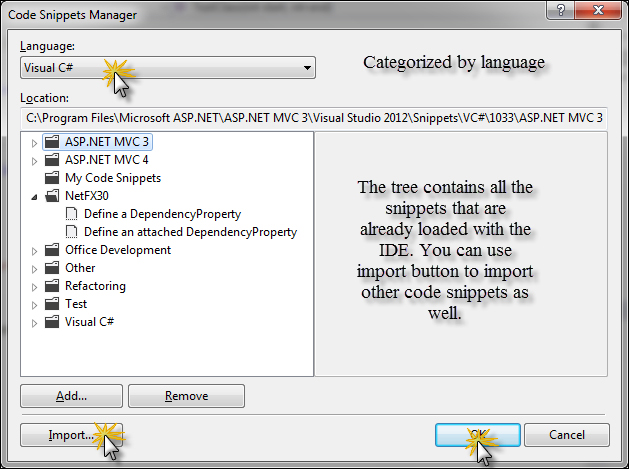Collapse the NetFX30 folder arrow
This screenshot has width=629, height=469.
tap(34, 197)
